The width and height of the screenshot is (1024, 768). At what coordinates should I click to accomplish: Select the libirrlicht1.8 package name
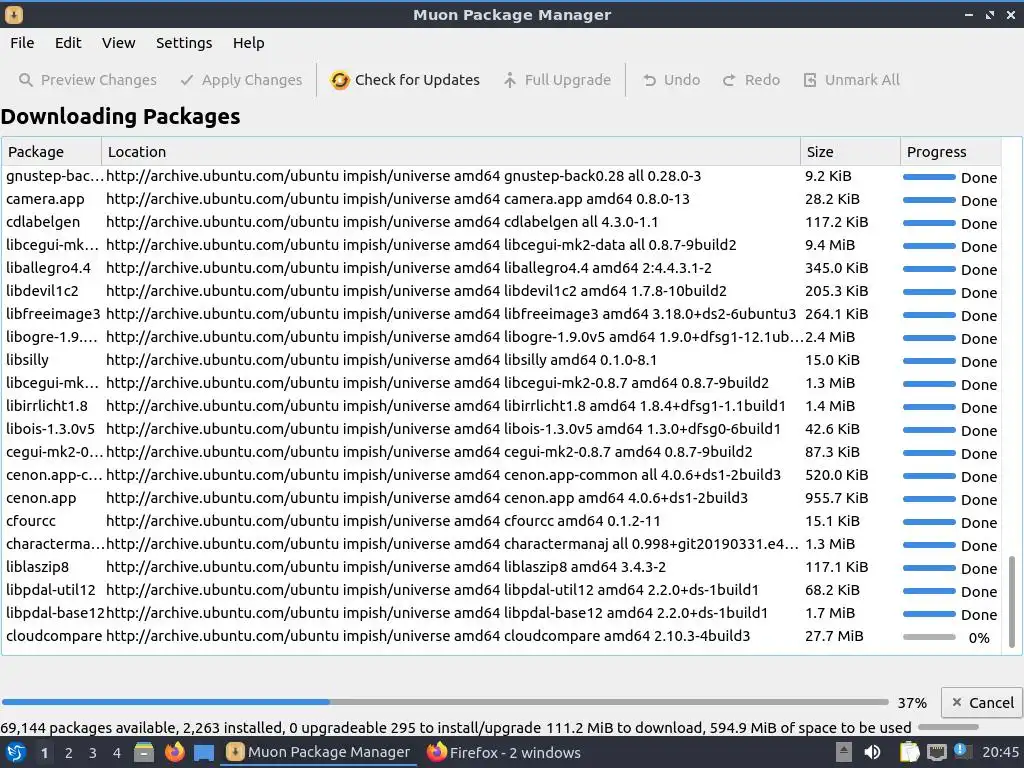(x=46, y=406)
